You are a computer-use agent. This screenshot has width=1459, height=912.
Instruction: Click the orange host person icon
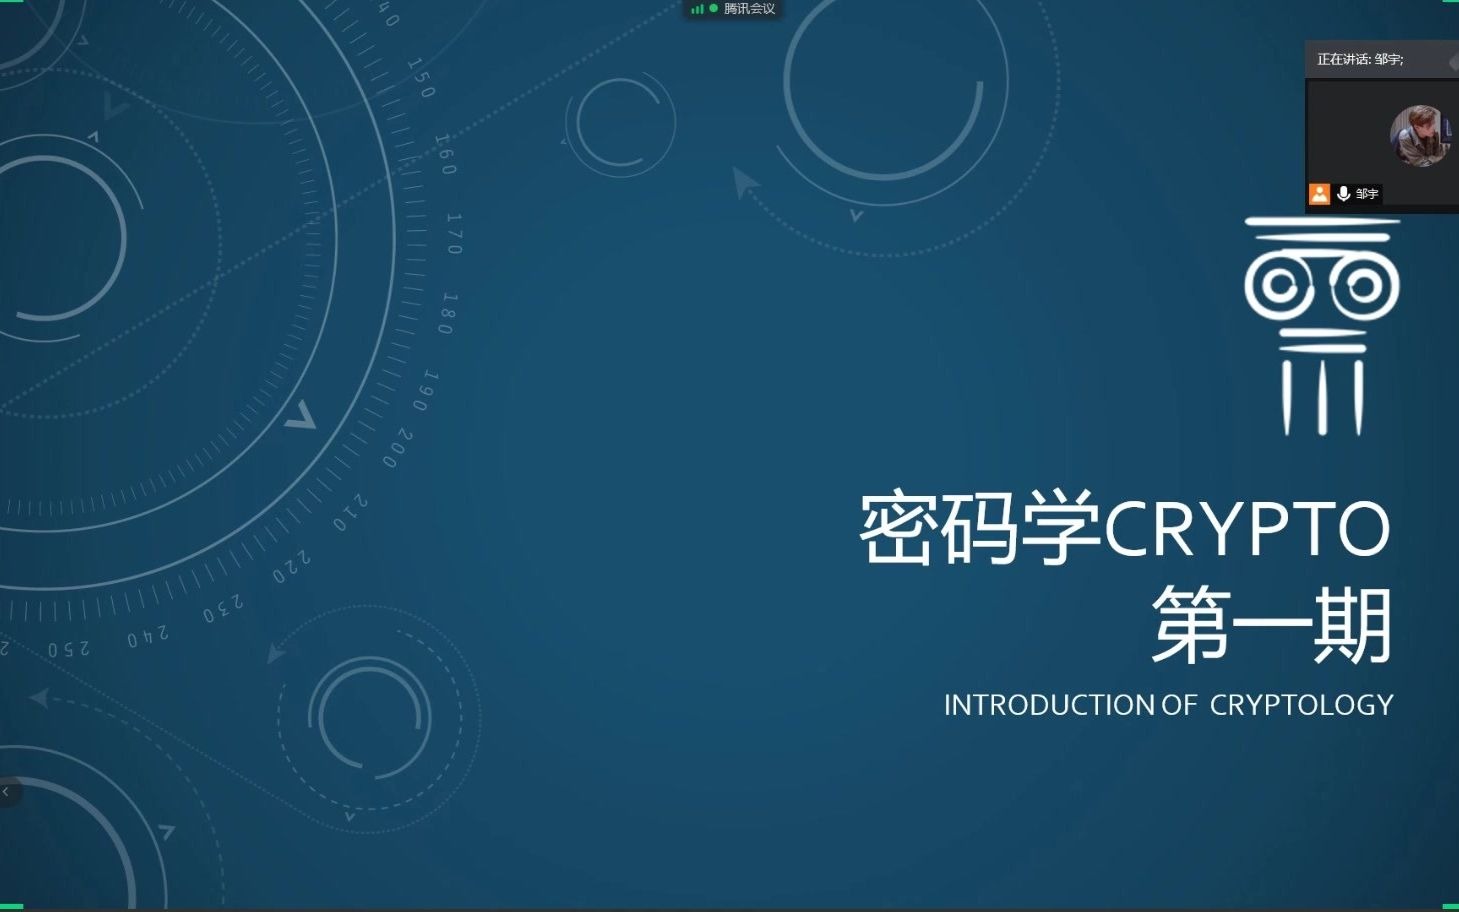(x=1320, y=194)
